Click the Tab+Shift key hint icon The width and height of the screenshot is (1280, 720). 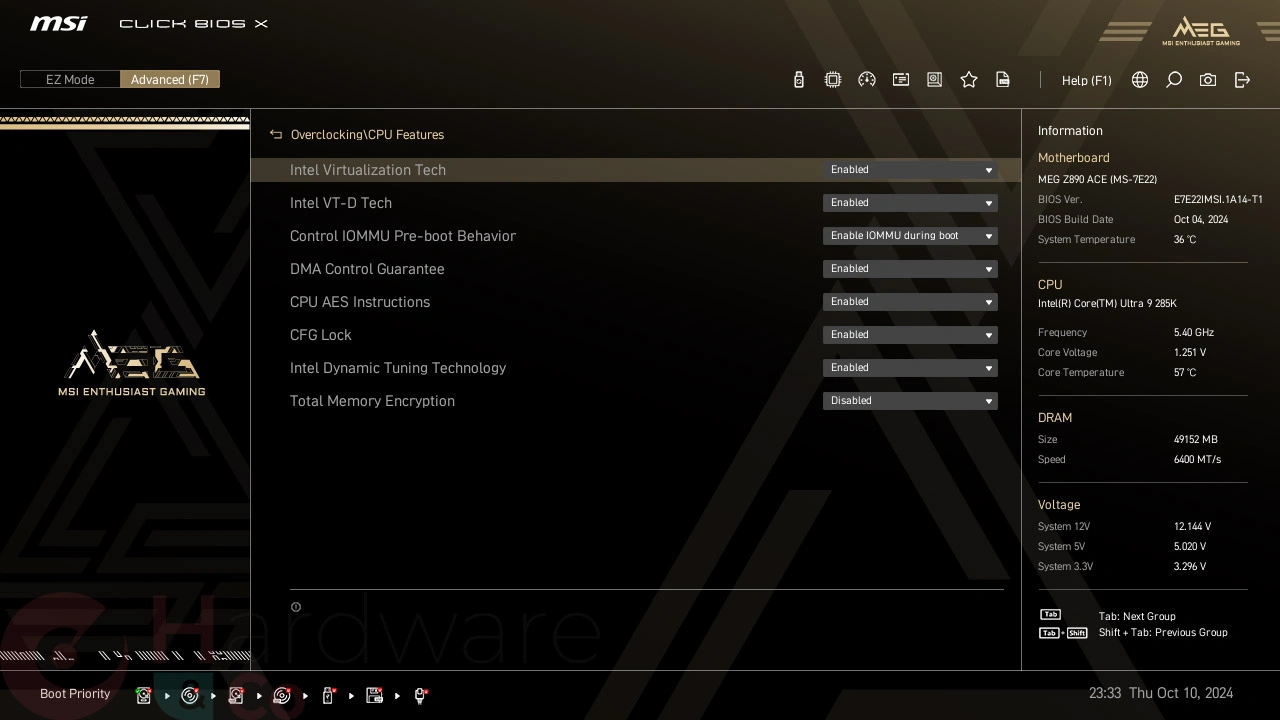1063,633
